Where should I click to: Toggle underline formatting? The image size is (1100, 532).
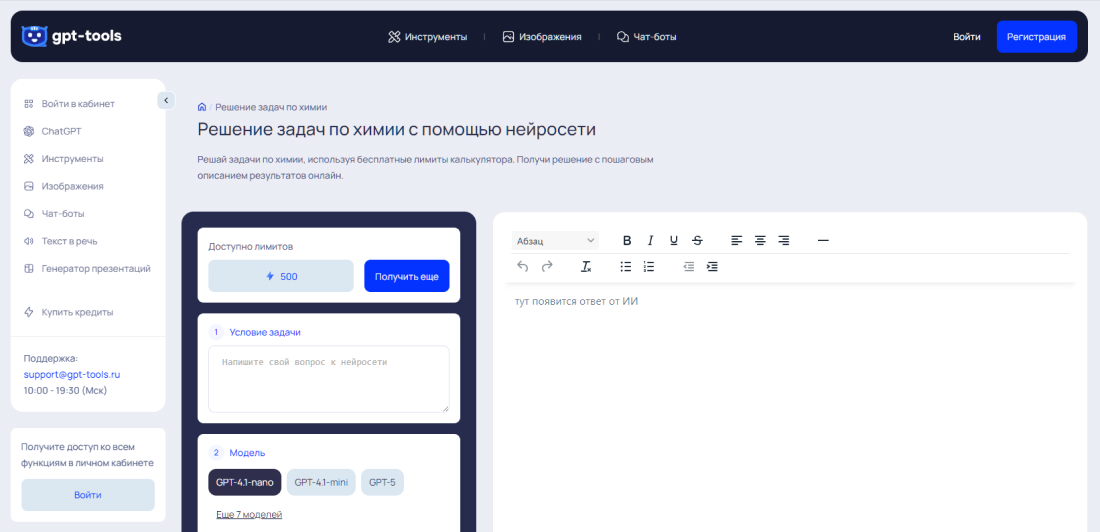point(673,241)
